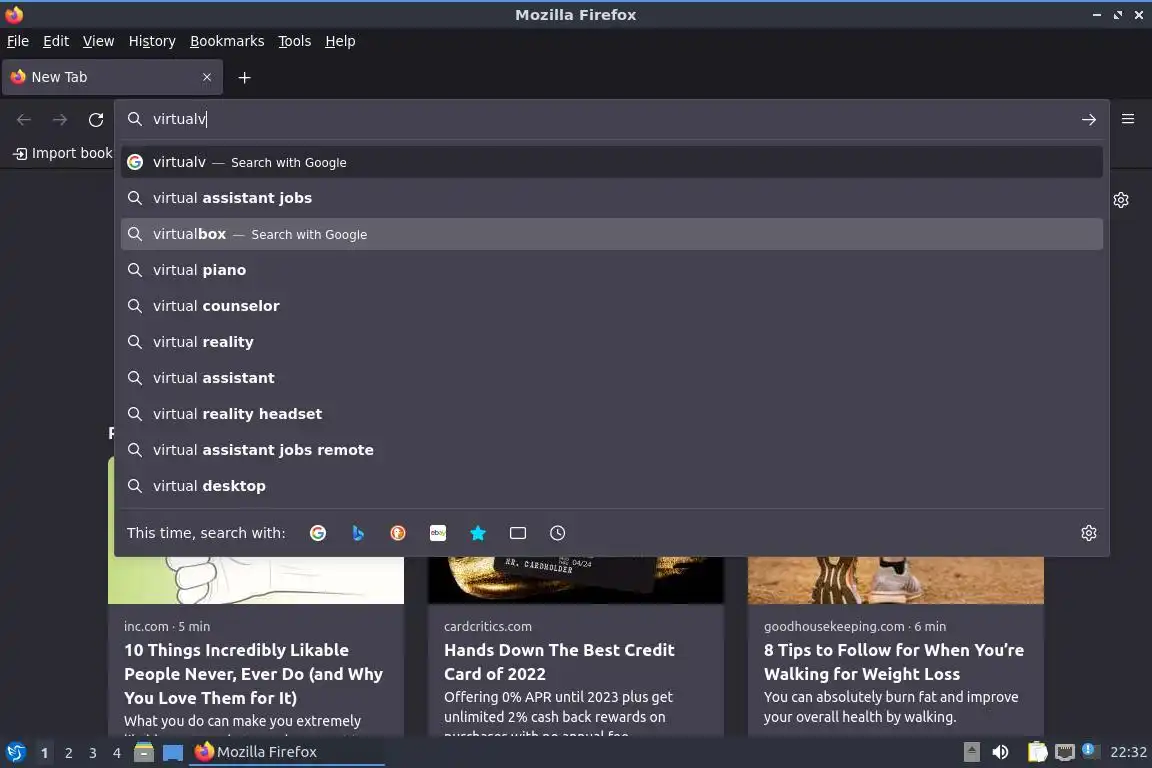Open the volume control tray icon
The width and height of the screenshot is (1152, 768).
point(1000,752)
